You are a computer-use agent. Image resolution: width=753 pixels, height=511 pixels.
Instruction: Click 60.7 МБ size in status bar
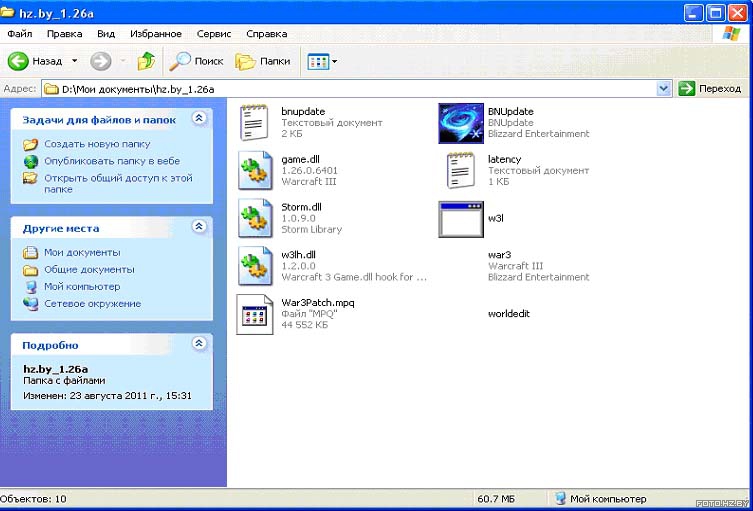pos(496,499)
